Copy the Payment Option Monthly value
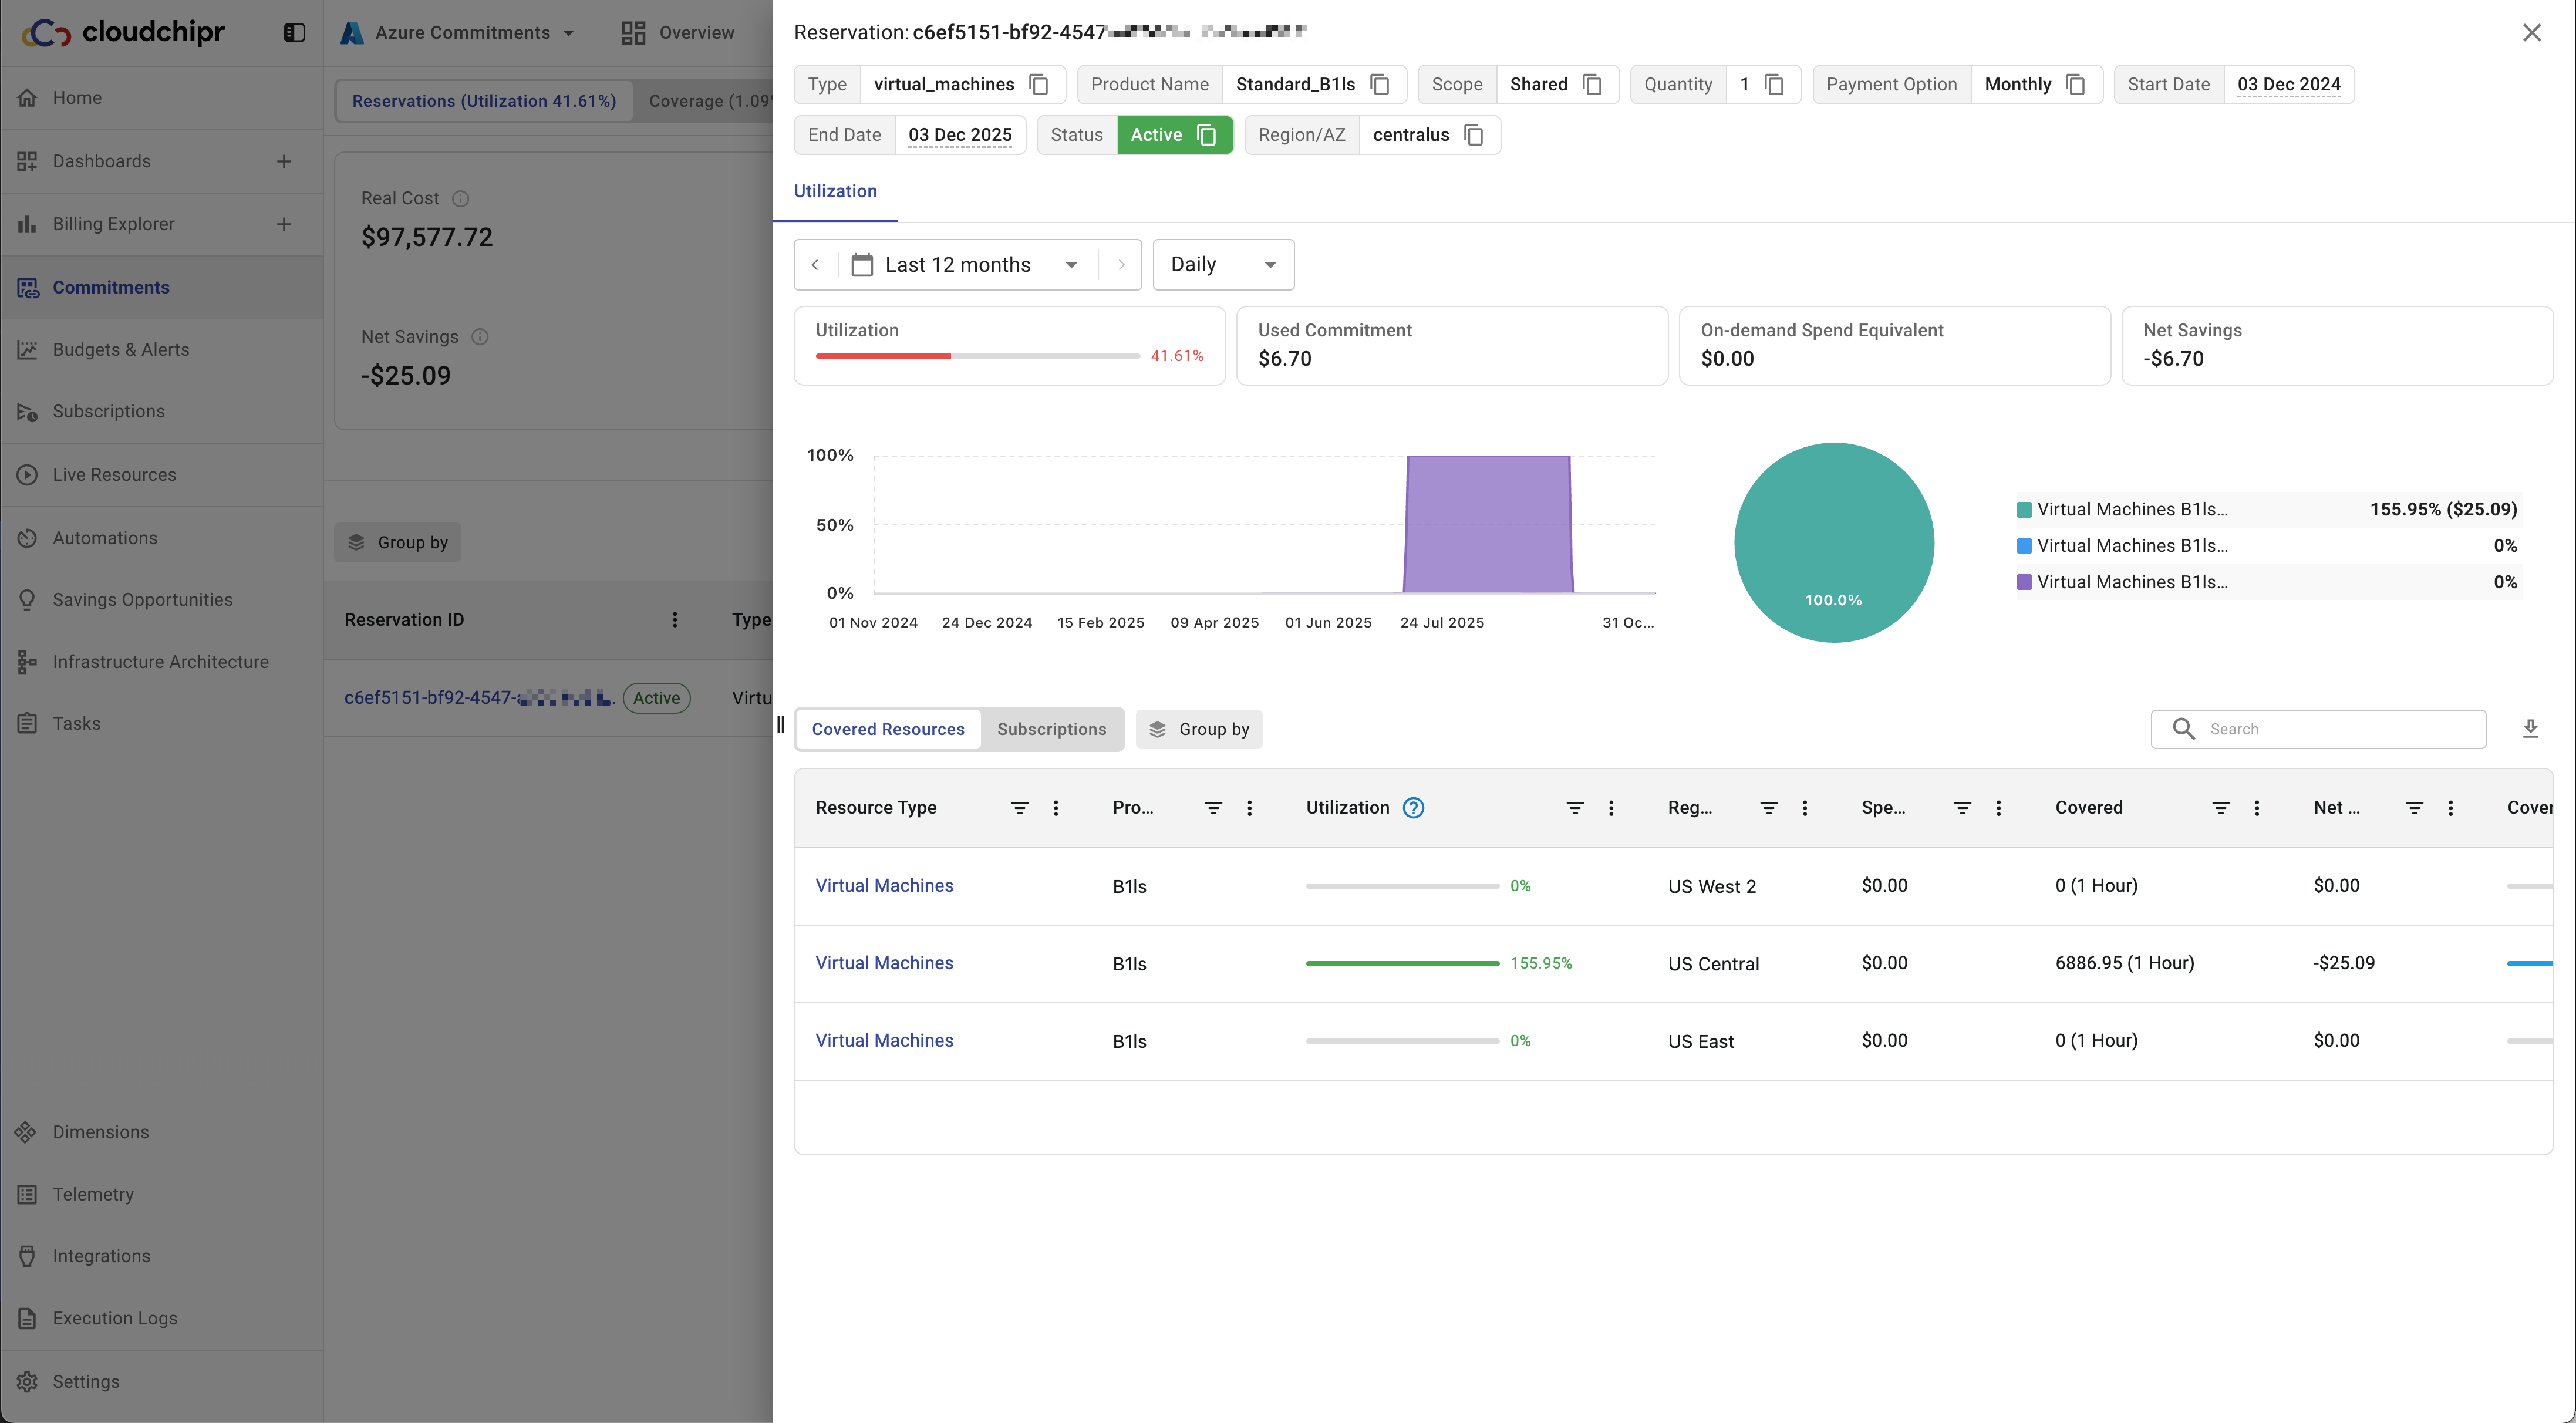2576x1423 pixels. tap(2075, 84)
